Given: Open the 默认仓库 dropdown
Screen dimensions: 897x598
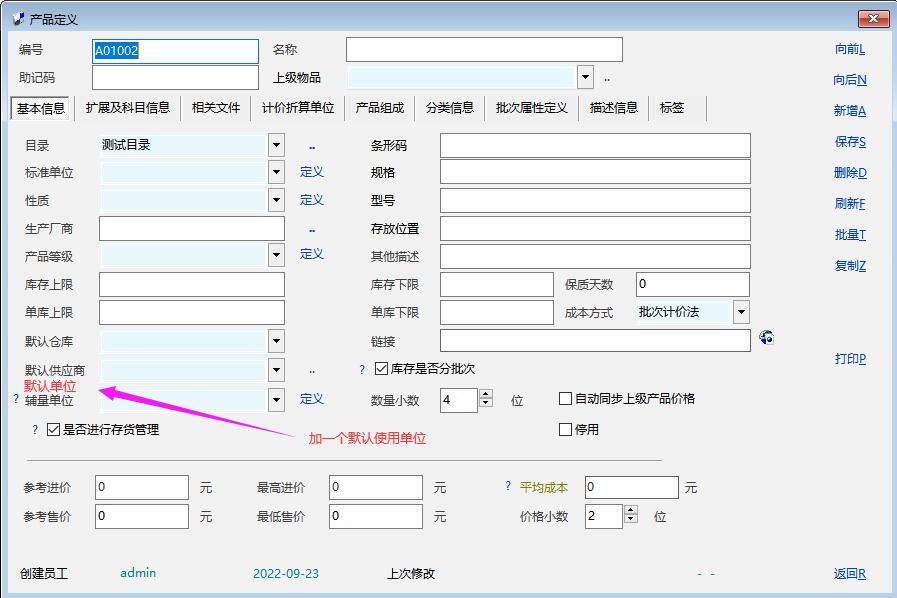Looking at the screenshot, I should click(276, 342).
